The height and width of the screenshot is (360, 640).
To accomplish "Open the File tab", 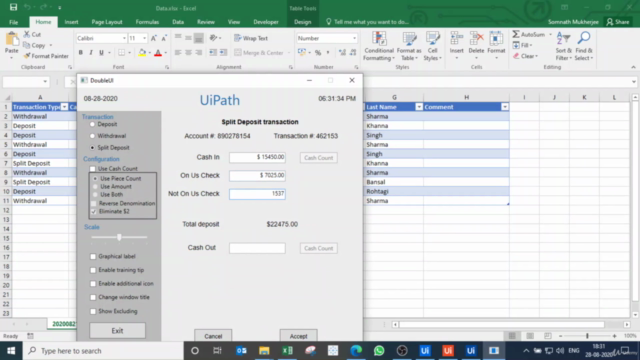I will 13,22.
